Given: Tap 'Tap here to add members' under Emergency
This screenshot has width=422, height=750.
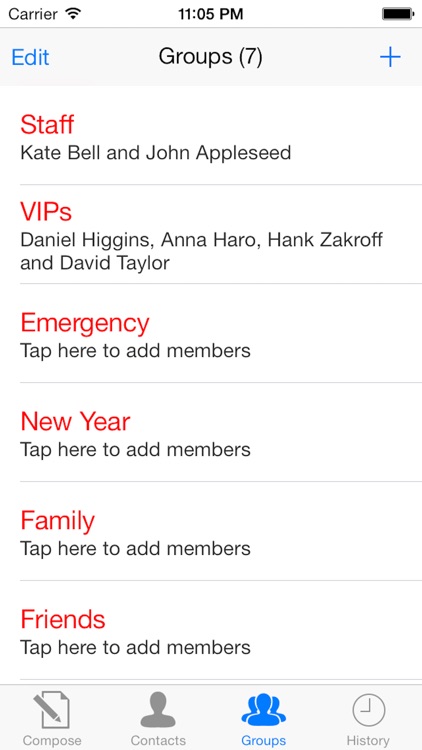Looking at the screenshot, I should pos(135,351).
